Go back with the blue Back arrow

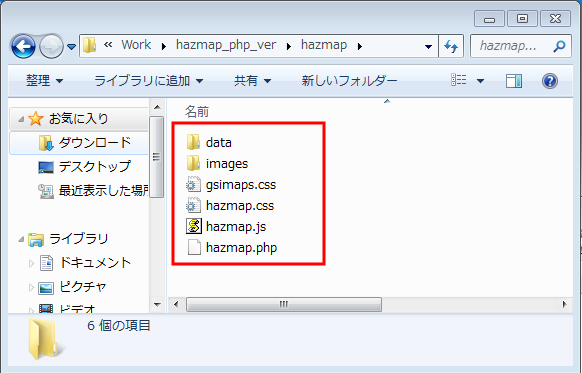tap(23, 46)
